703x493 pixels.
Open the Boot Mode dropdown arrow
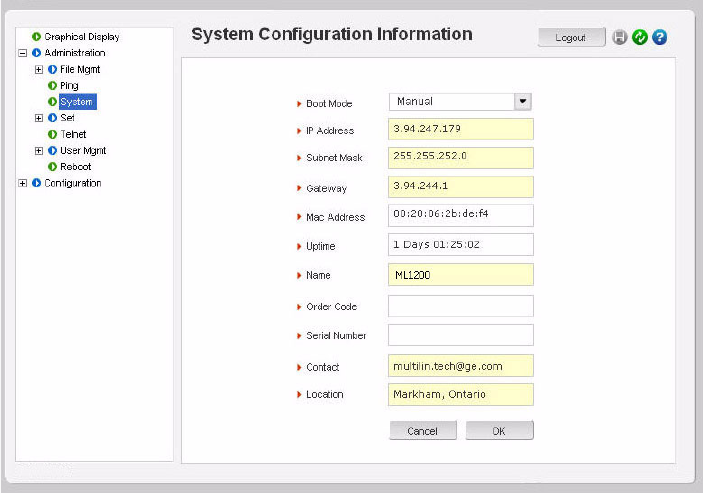(x=523, y=102)
